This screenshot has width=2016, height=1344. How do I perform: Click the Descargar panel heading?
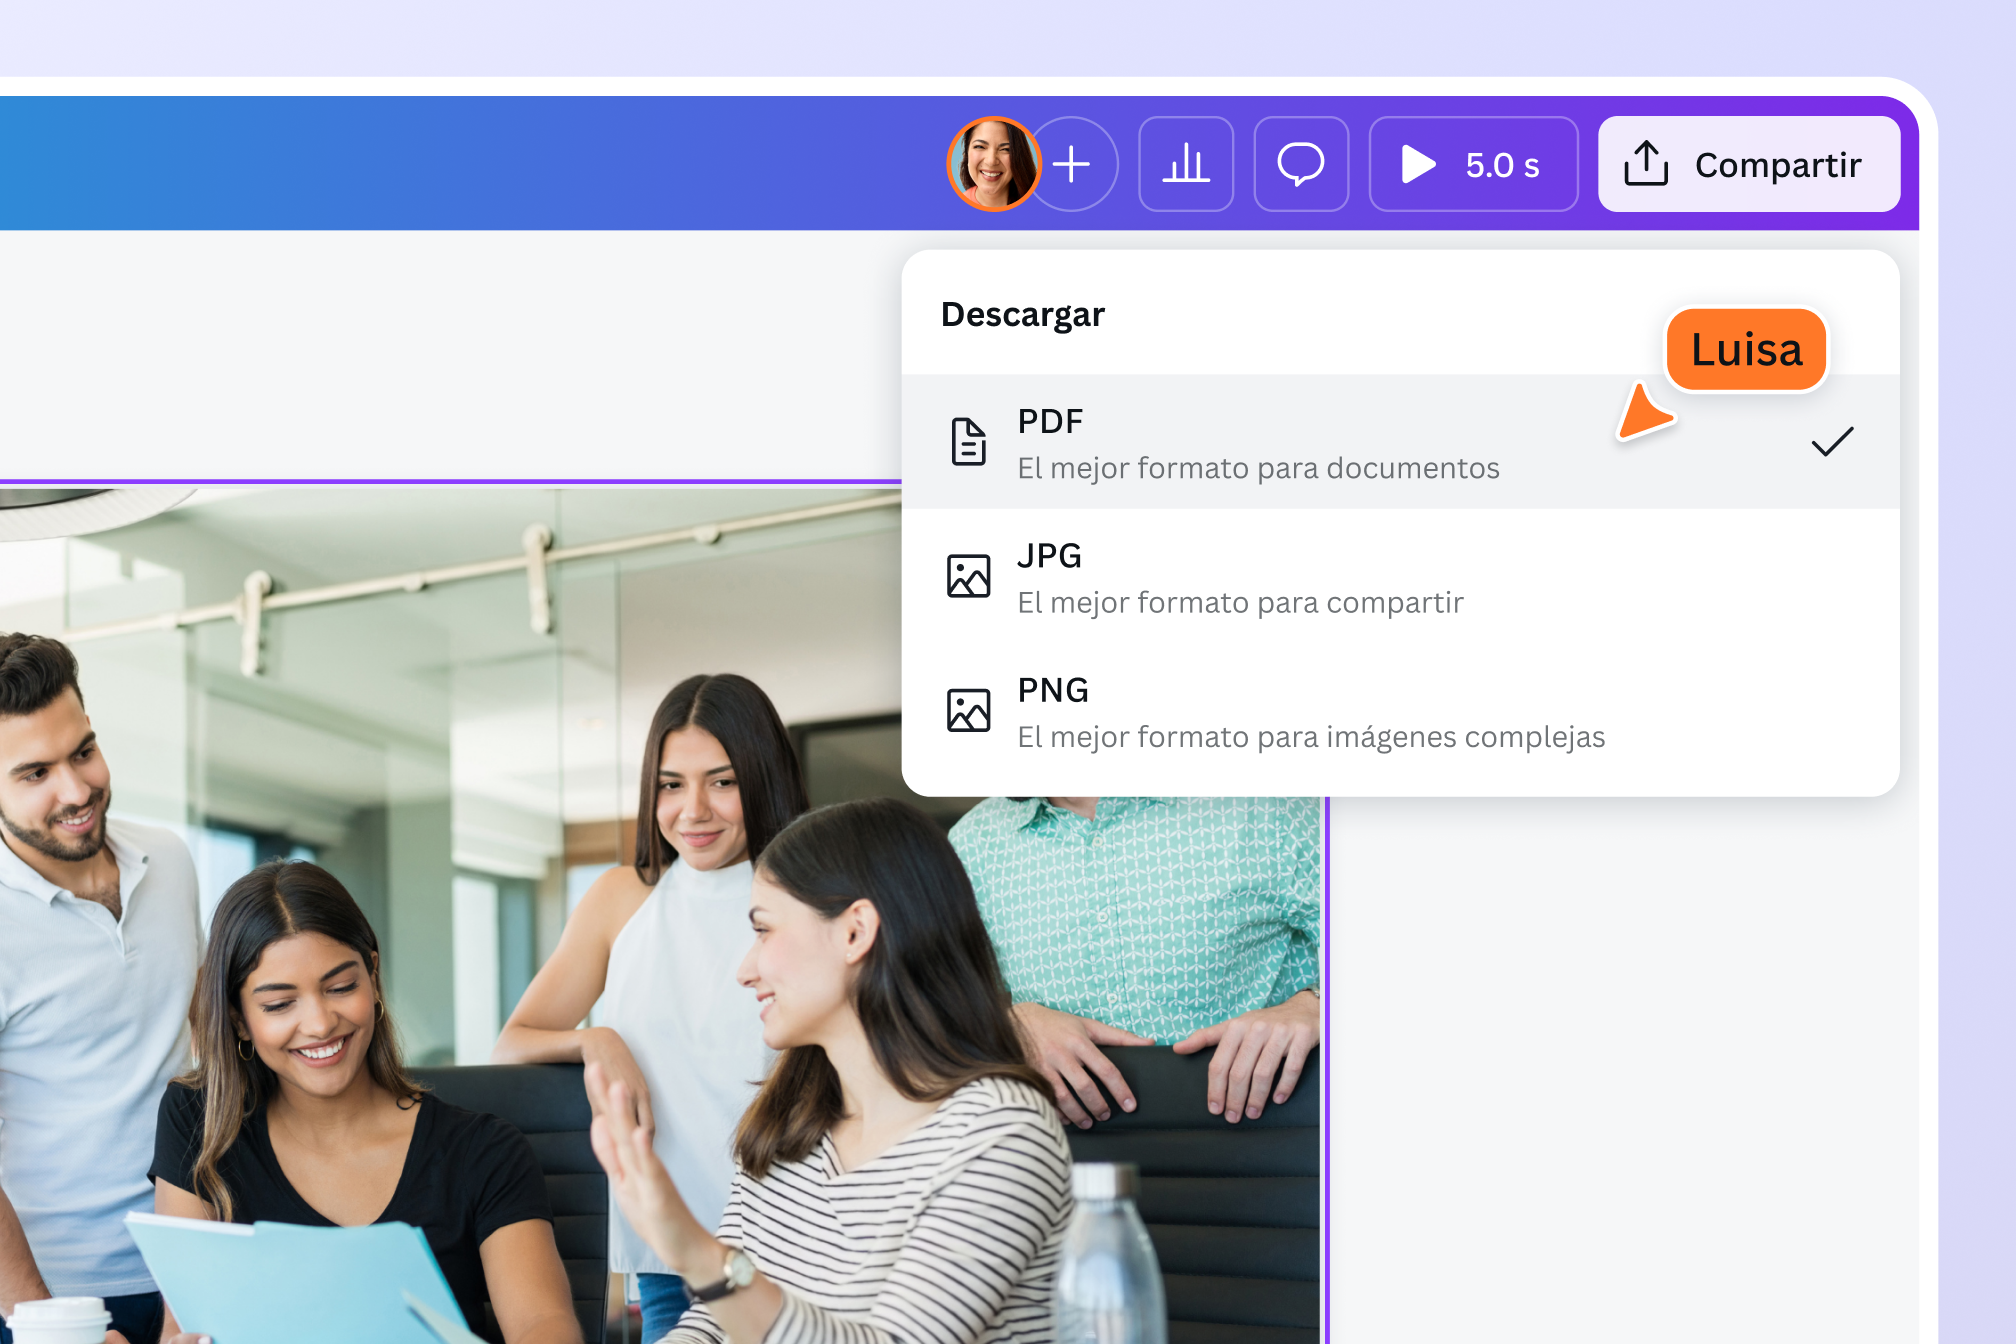pyautogui.click(x=1022, y=314)
